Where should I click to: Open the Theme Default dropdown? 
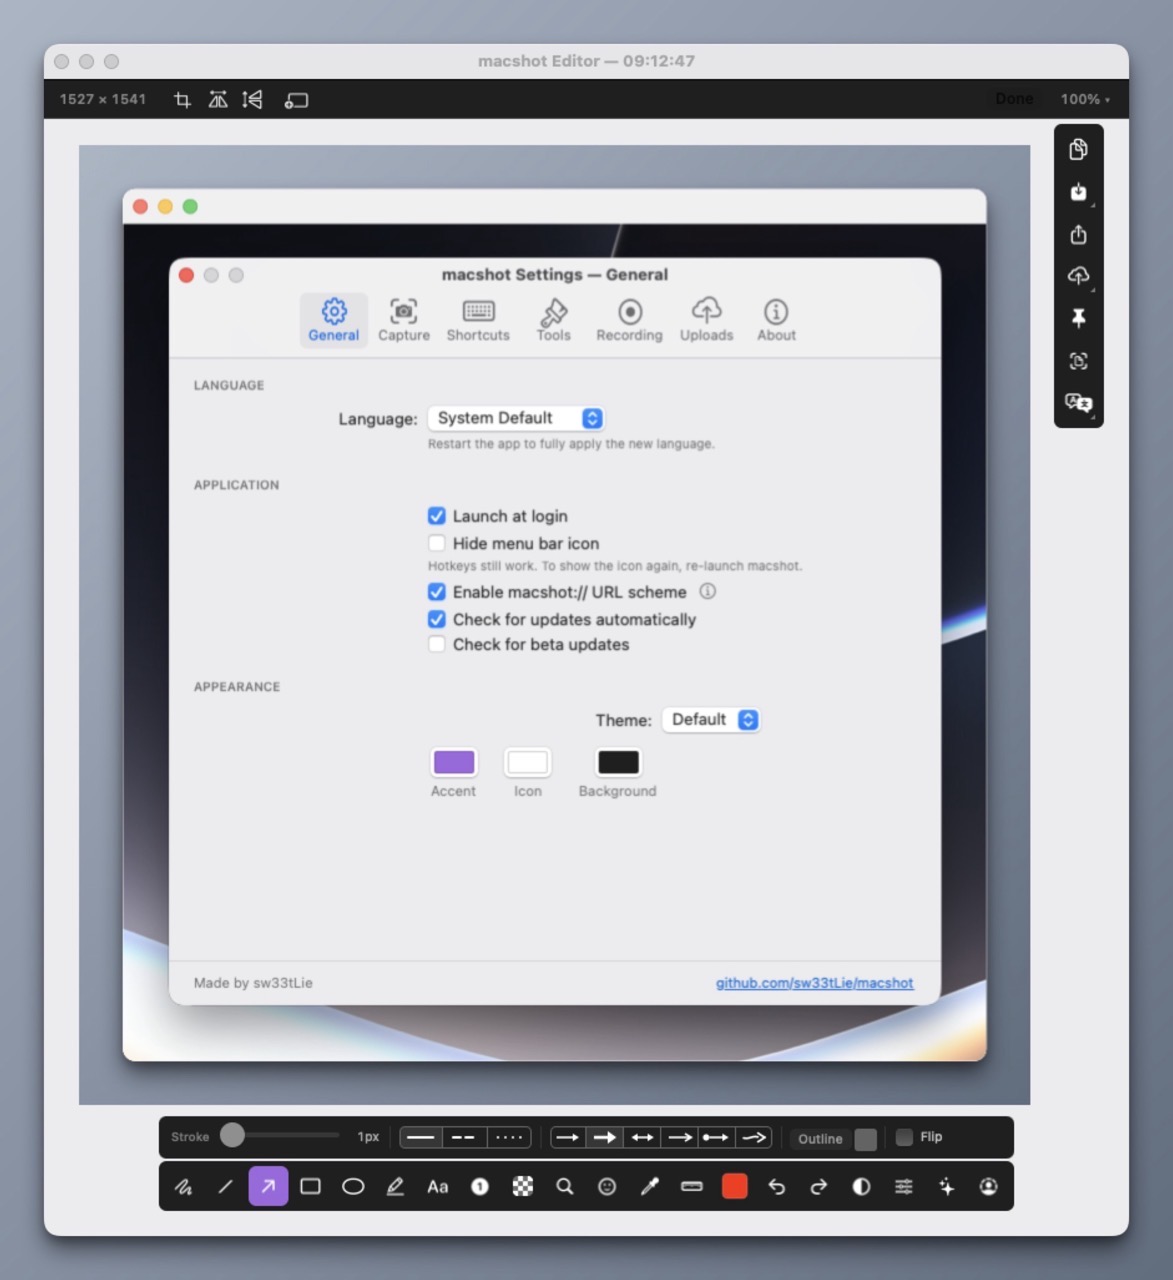(x=711, y=720)
